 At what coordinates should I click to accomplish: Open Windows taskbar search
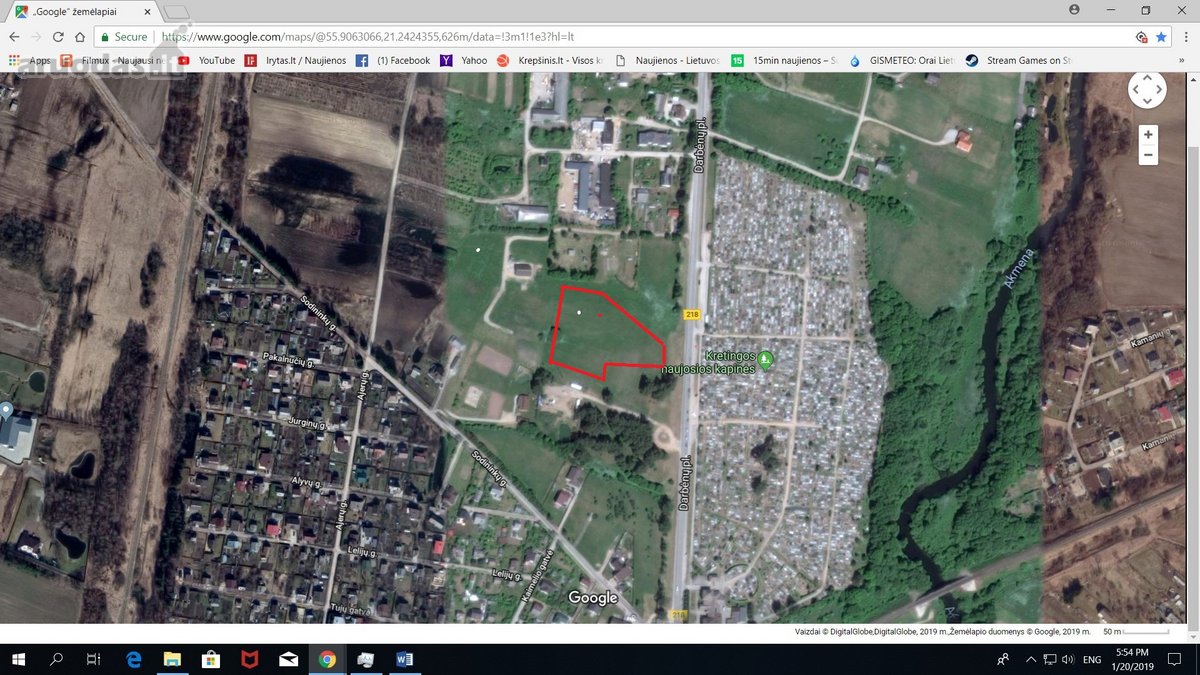click(x=56, y=659)
